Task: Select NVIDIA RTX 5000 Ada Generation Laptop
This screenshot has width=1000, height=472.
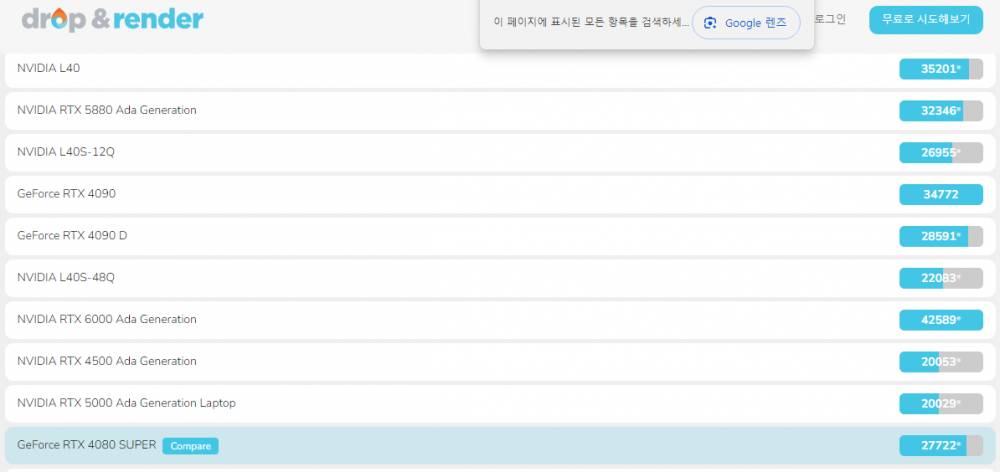Action: (500, 404)
